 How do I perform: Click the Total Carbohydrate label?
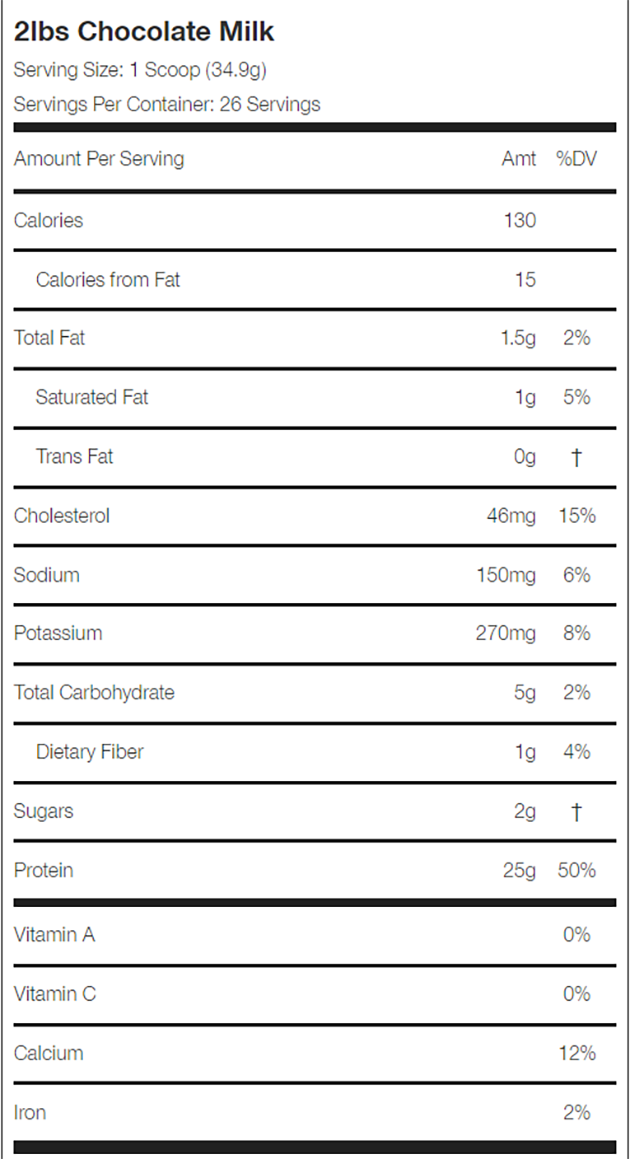coord(94,693)
